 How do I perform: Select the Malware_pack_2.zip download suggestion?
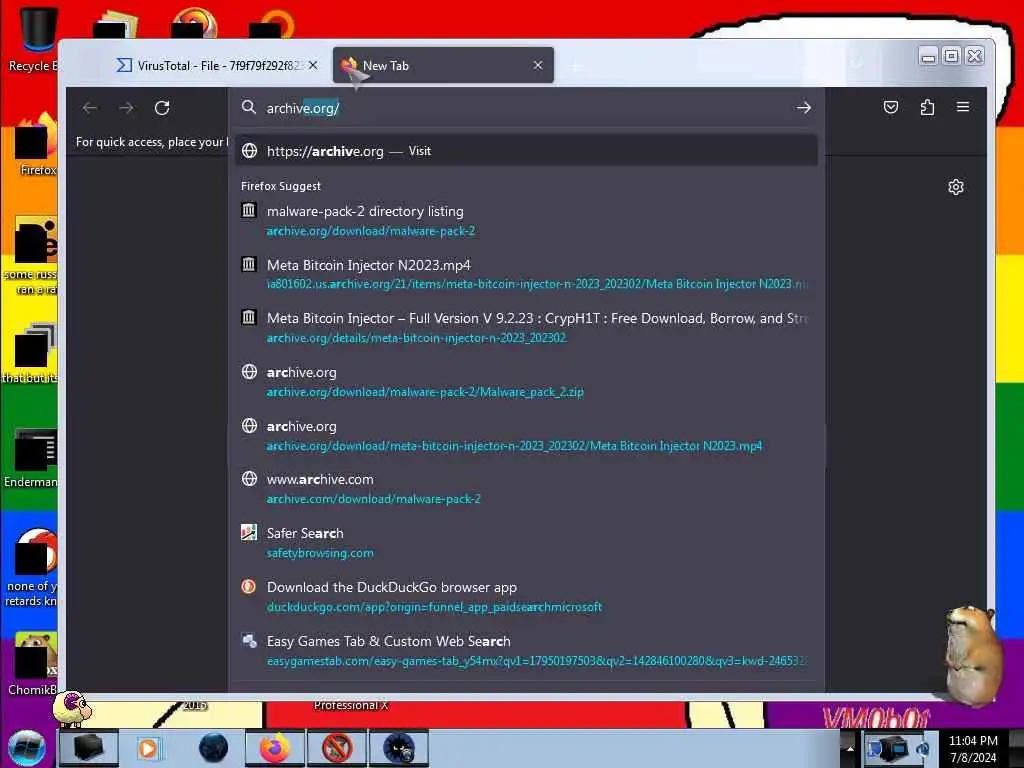(526, 381)
